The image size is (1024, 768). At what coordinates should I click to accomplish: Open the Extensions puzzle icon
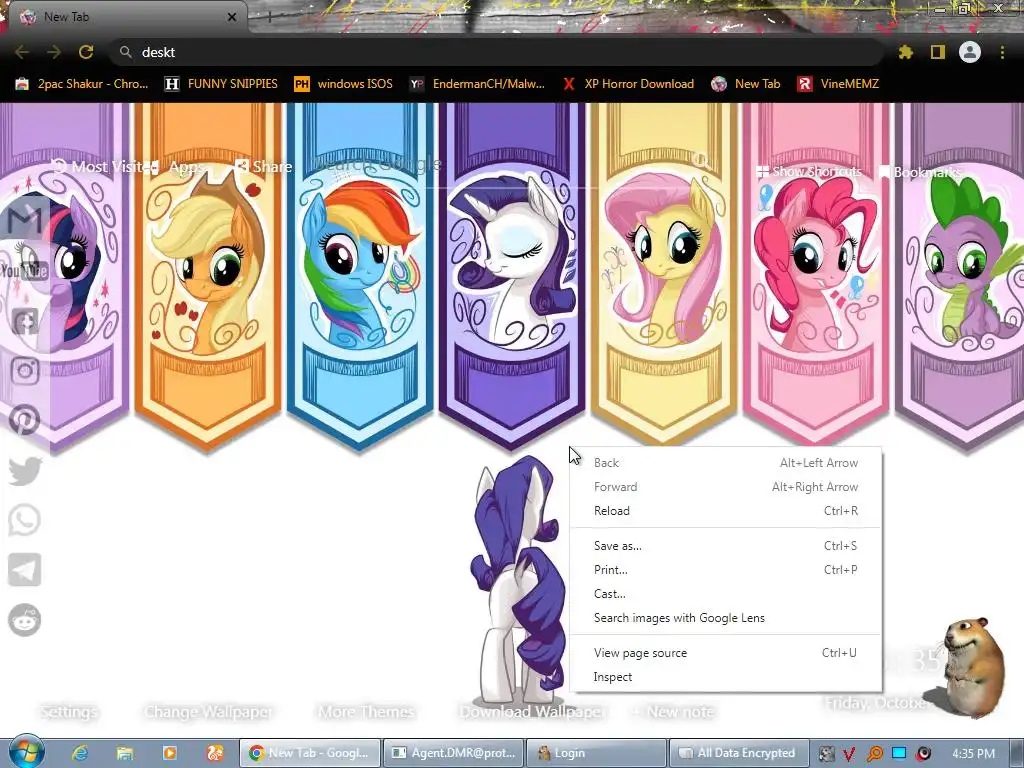coord(905,52)
